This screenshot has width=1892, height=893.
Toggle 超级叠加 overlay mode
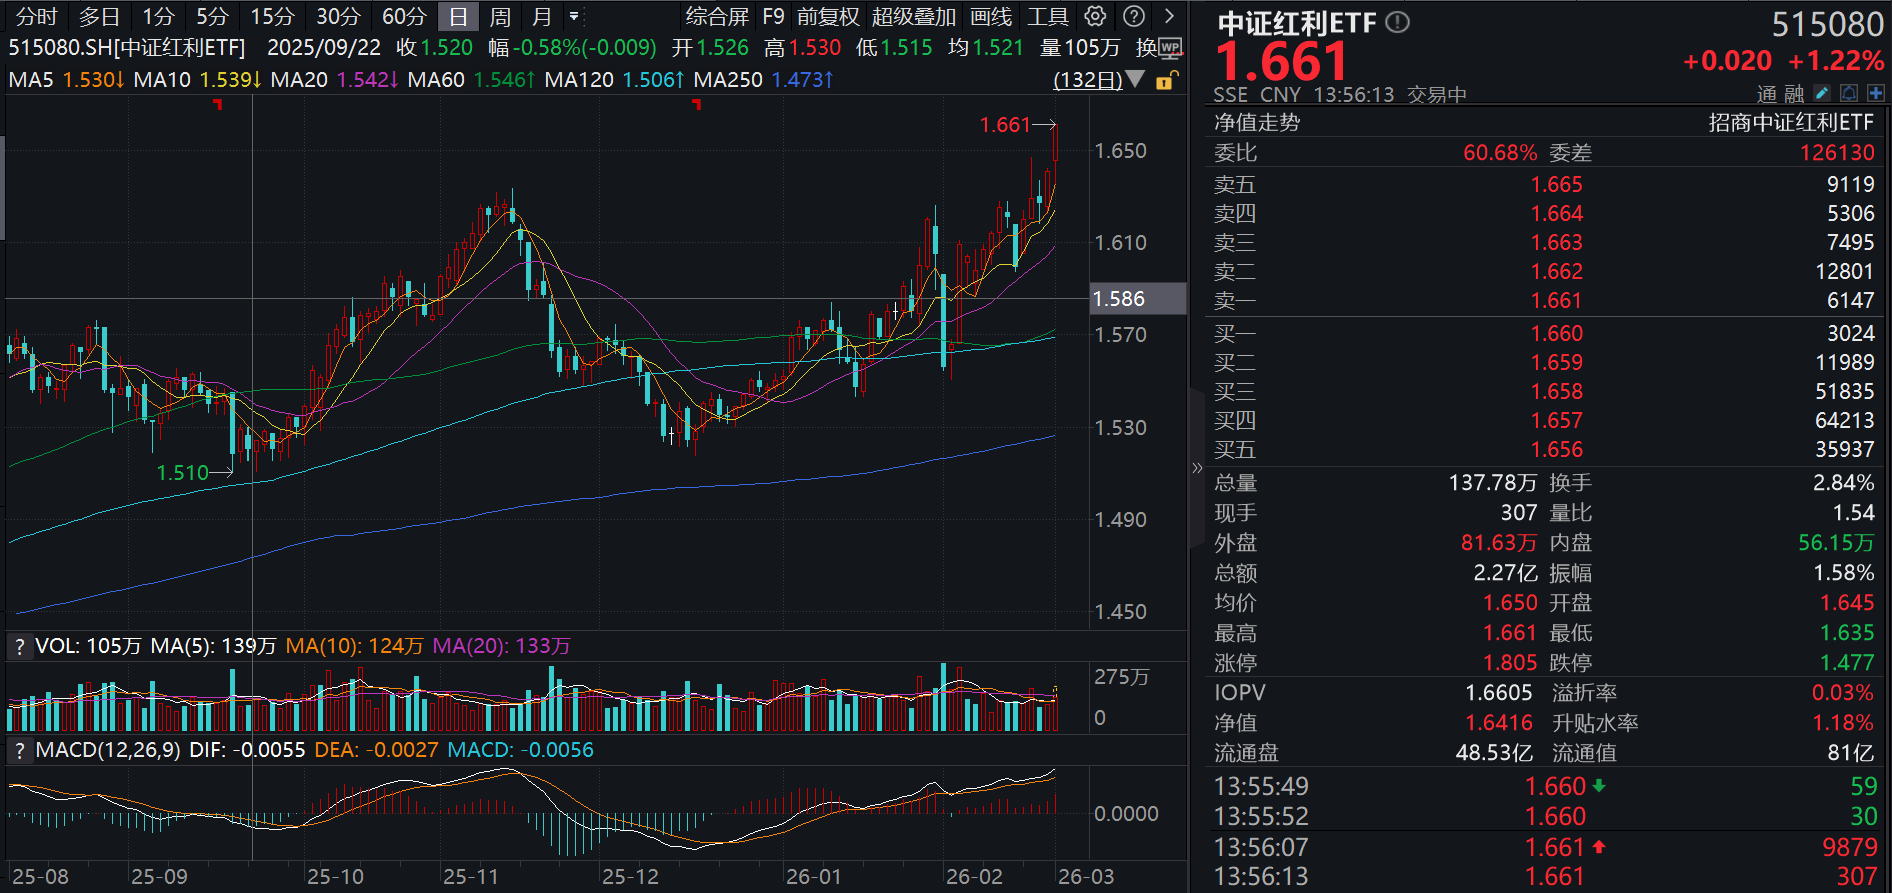coord(913,17)
